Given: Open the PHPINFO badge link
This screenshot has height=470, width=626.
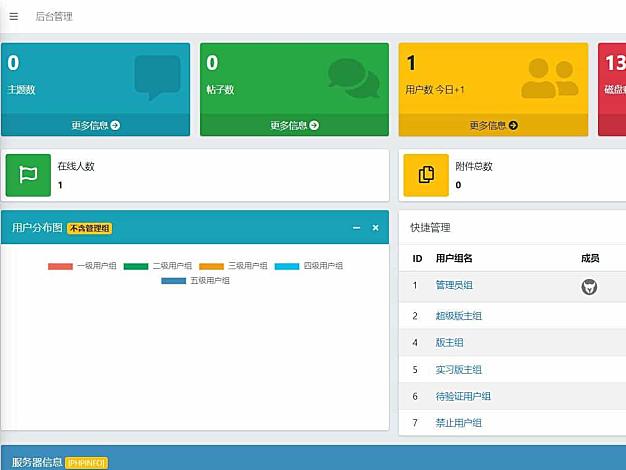Looking at the screenshot, I should click(x=86, y=463).
